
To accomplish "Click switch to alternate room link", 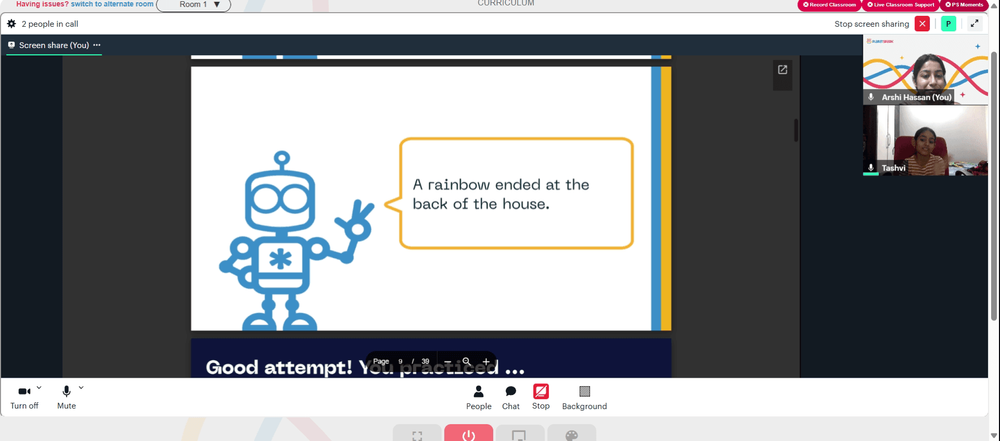I will coord(112,4).
